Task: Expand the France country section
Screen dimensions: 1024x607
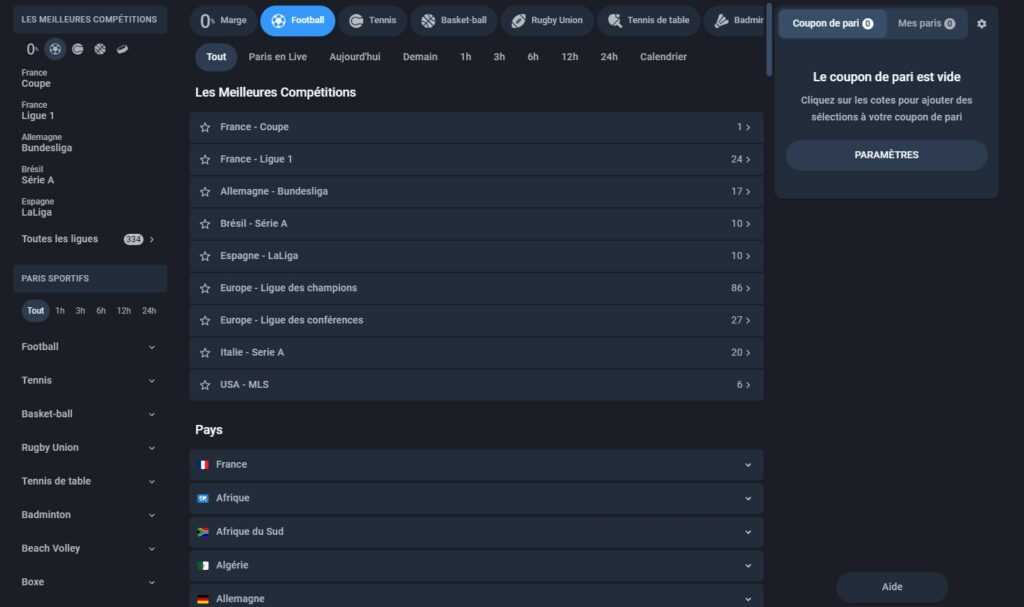Action: (476, 465)
